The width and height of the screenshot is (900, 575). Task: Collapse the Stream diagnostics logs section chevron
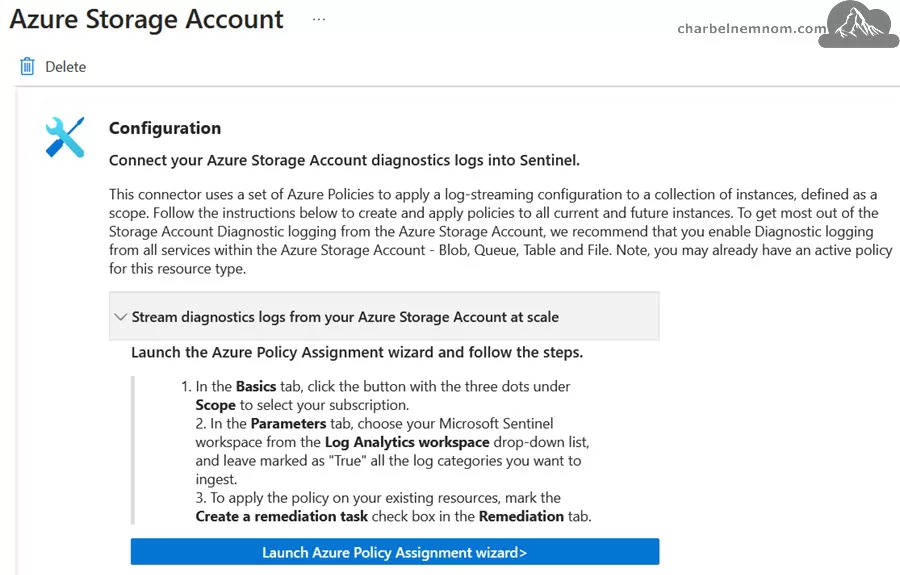(x=121, y=317)
